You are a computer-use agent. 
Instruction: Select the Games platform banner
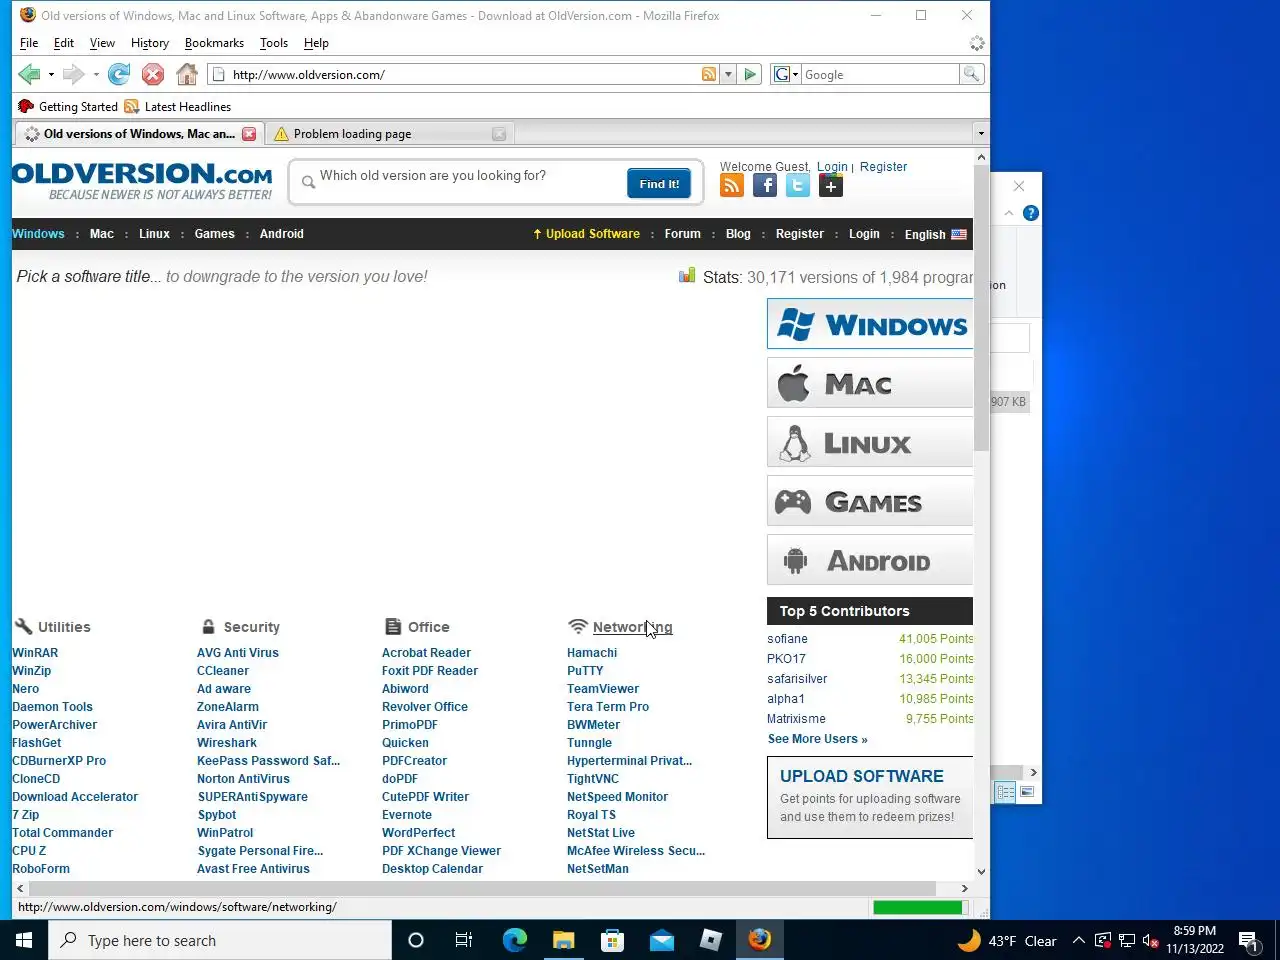coord(870,502)
